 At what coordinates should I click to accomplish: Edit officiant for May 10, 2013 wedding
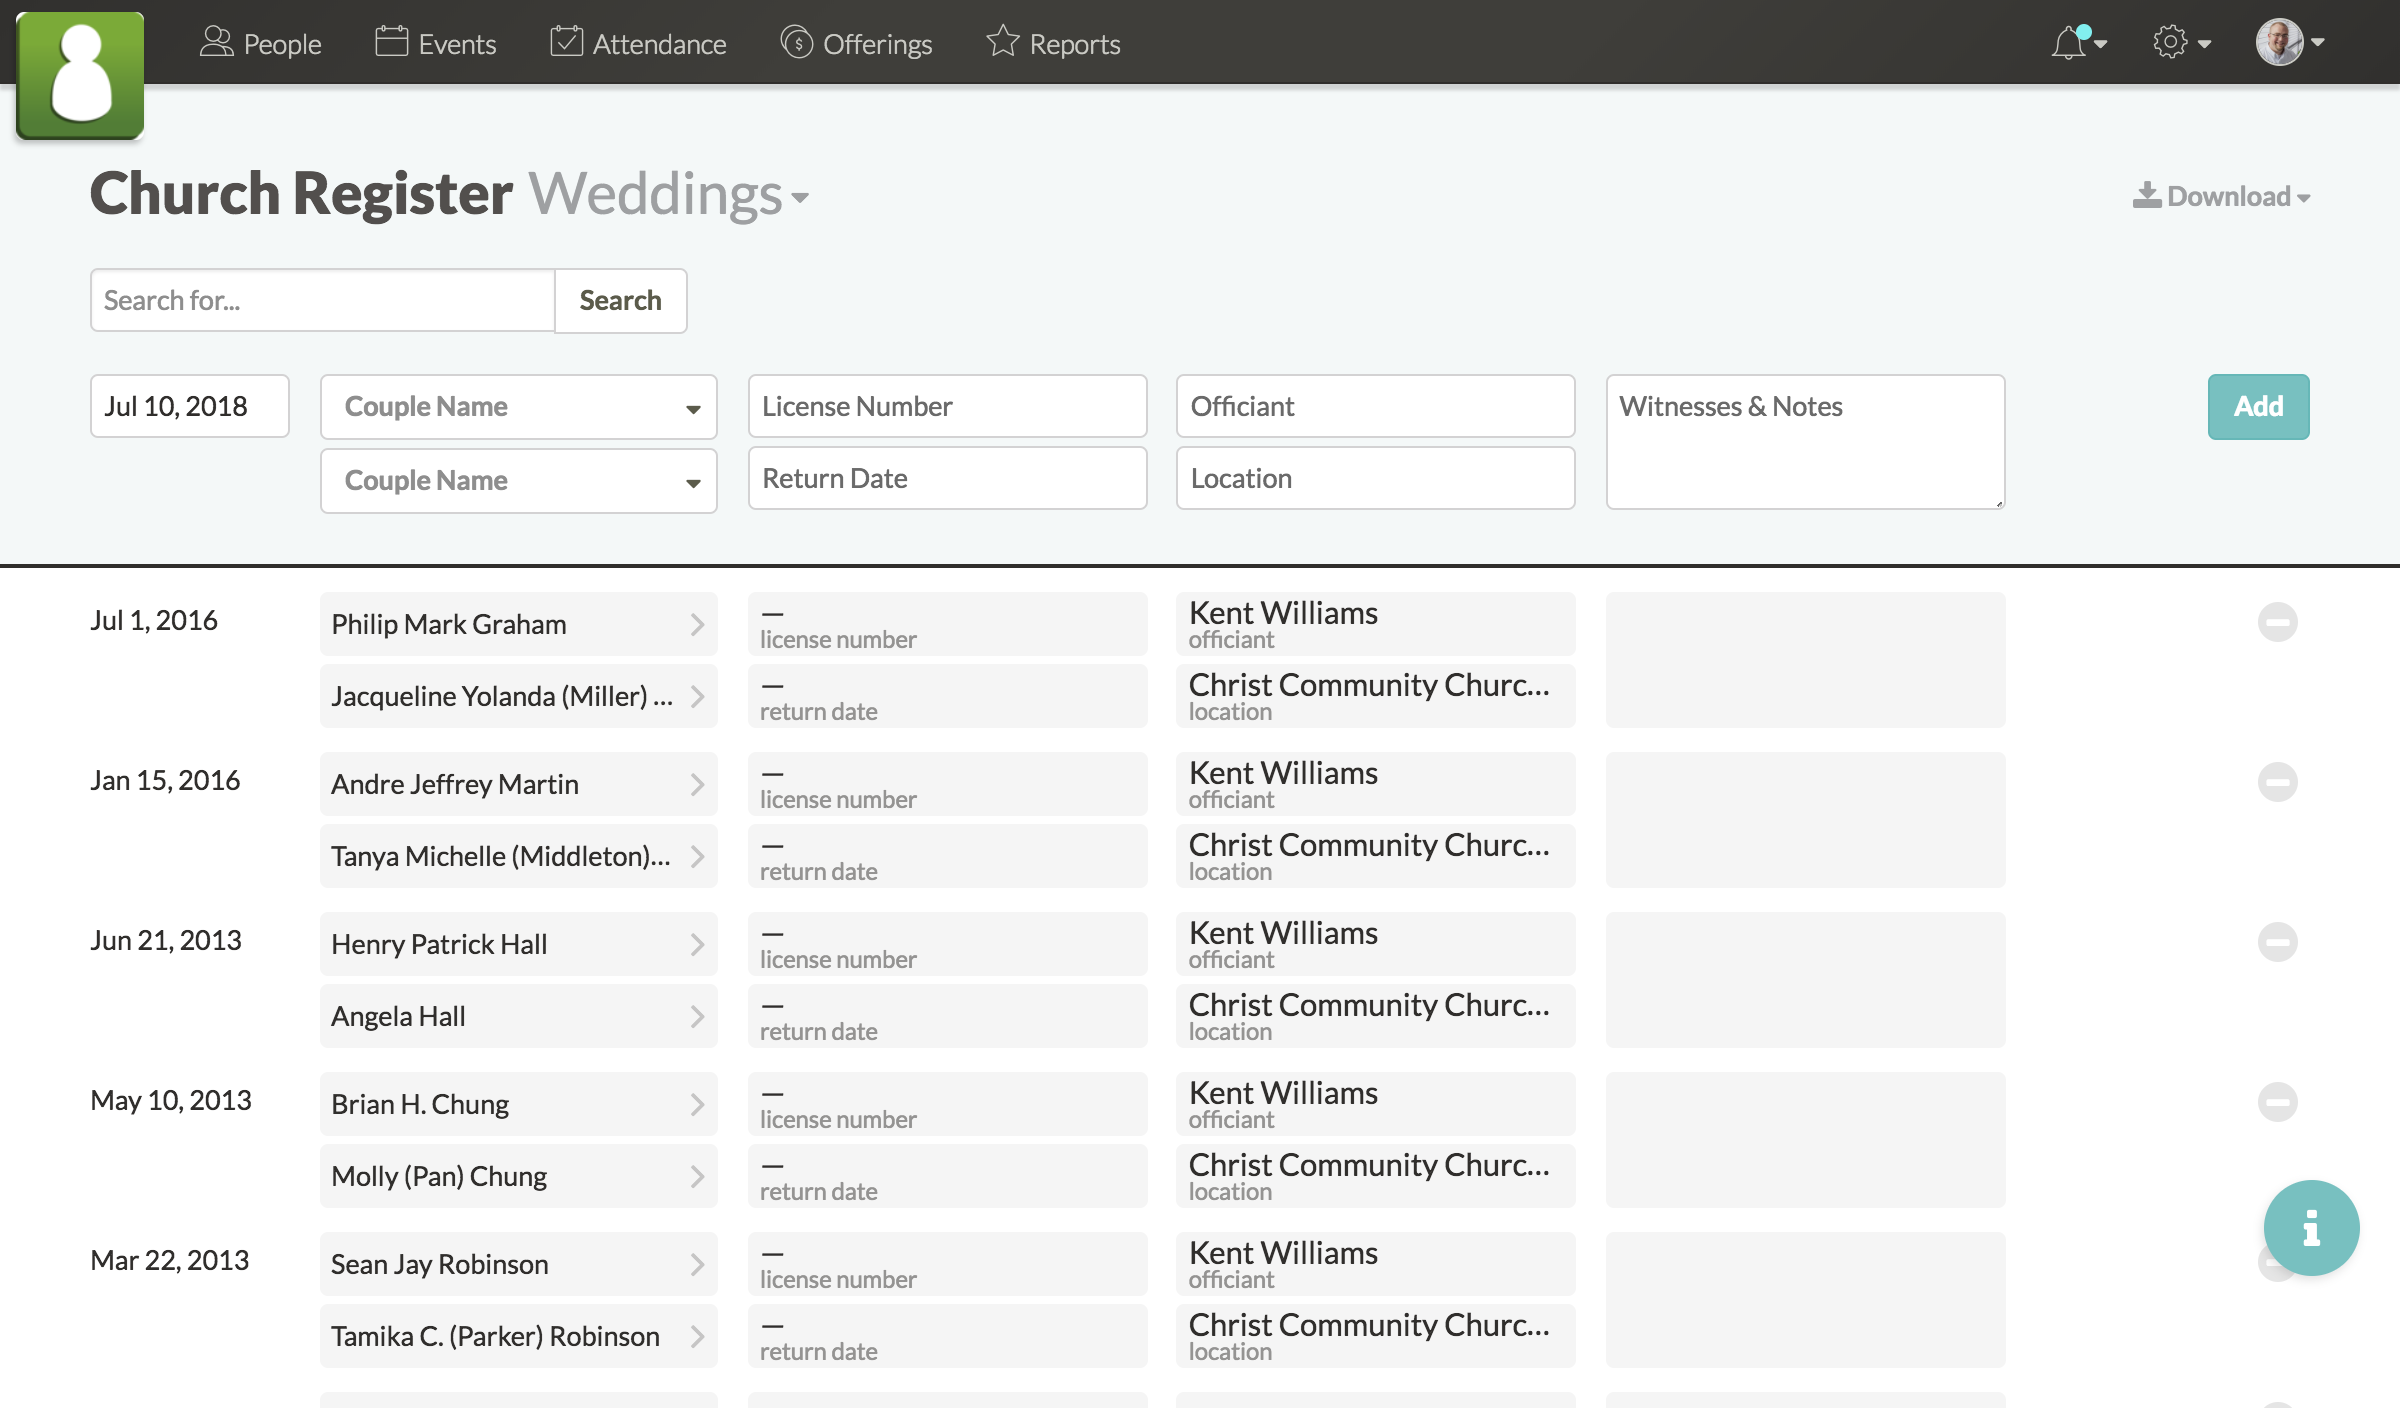1375,1104
